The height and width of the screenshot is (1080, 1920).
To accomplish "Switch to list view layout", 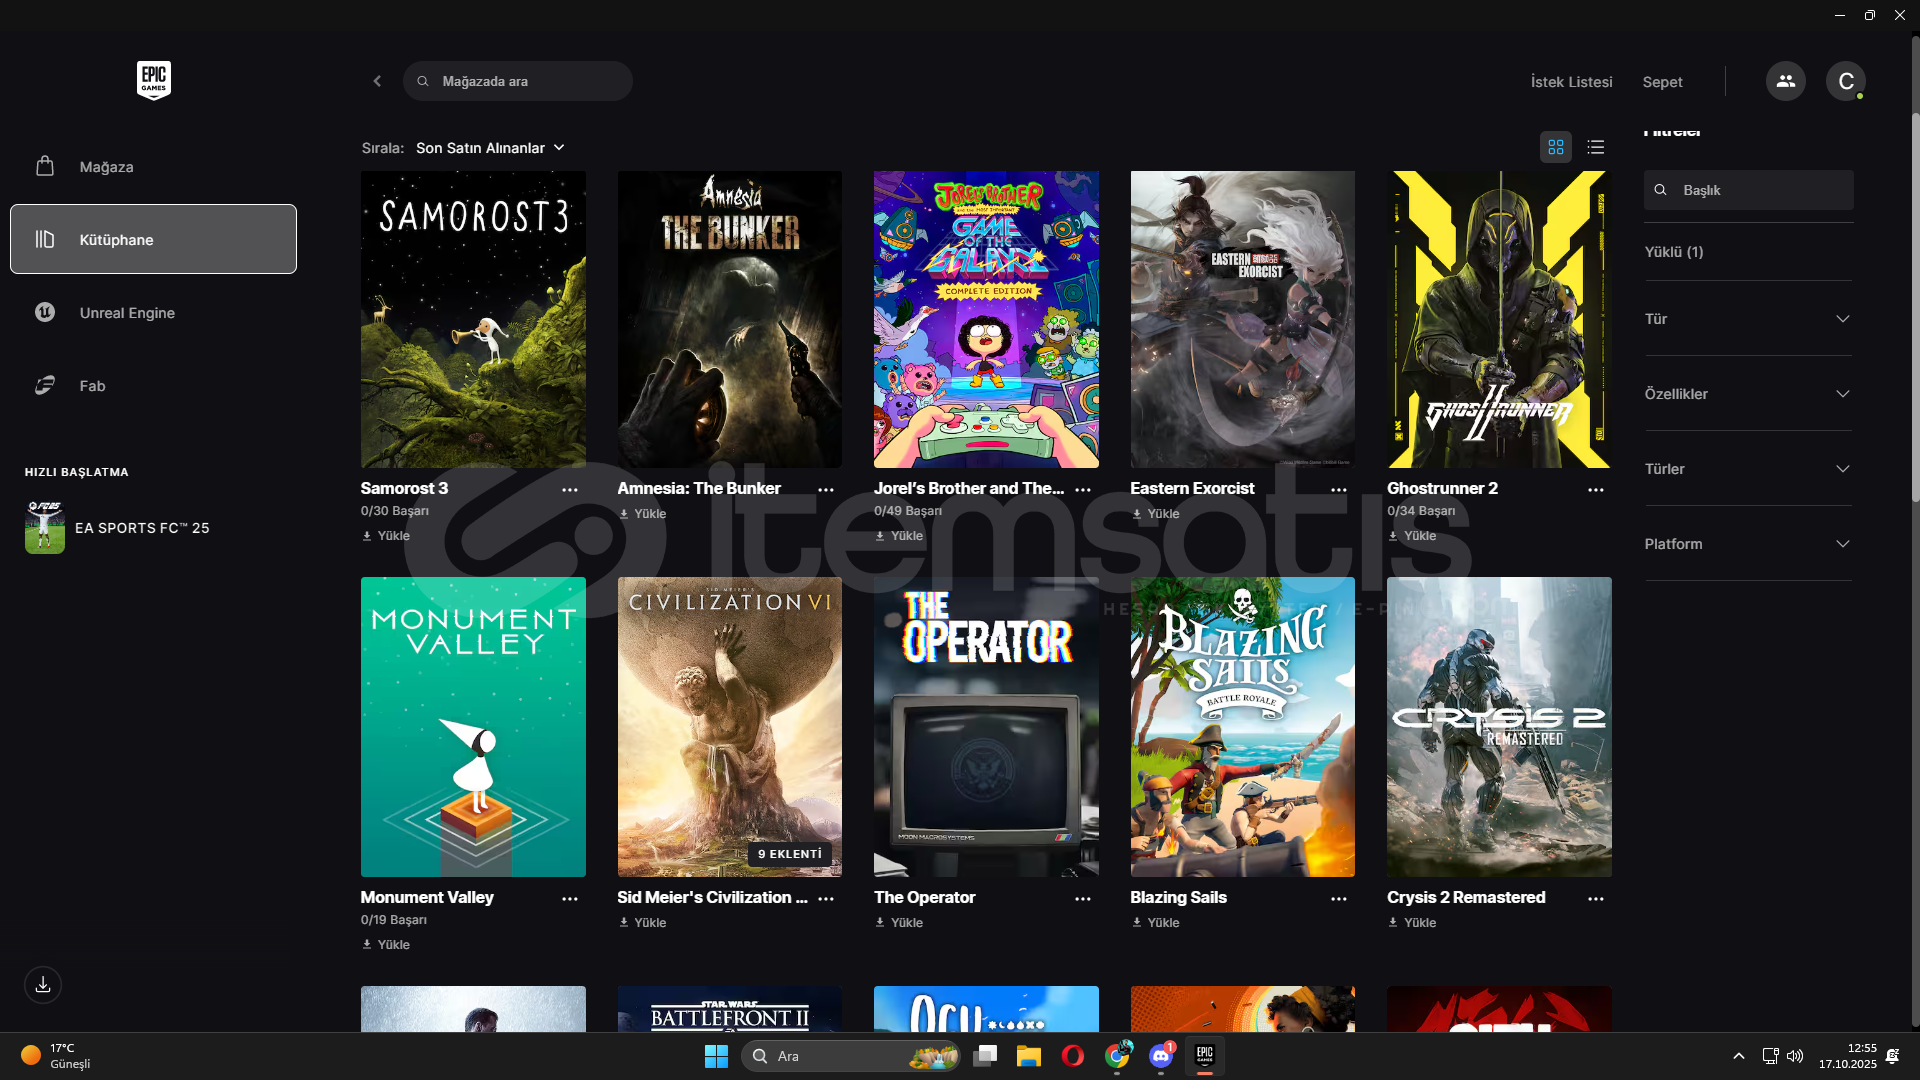I will [x=1595, y=147].
